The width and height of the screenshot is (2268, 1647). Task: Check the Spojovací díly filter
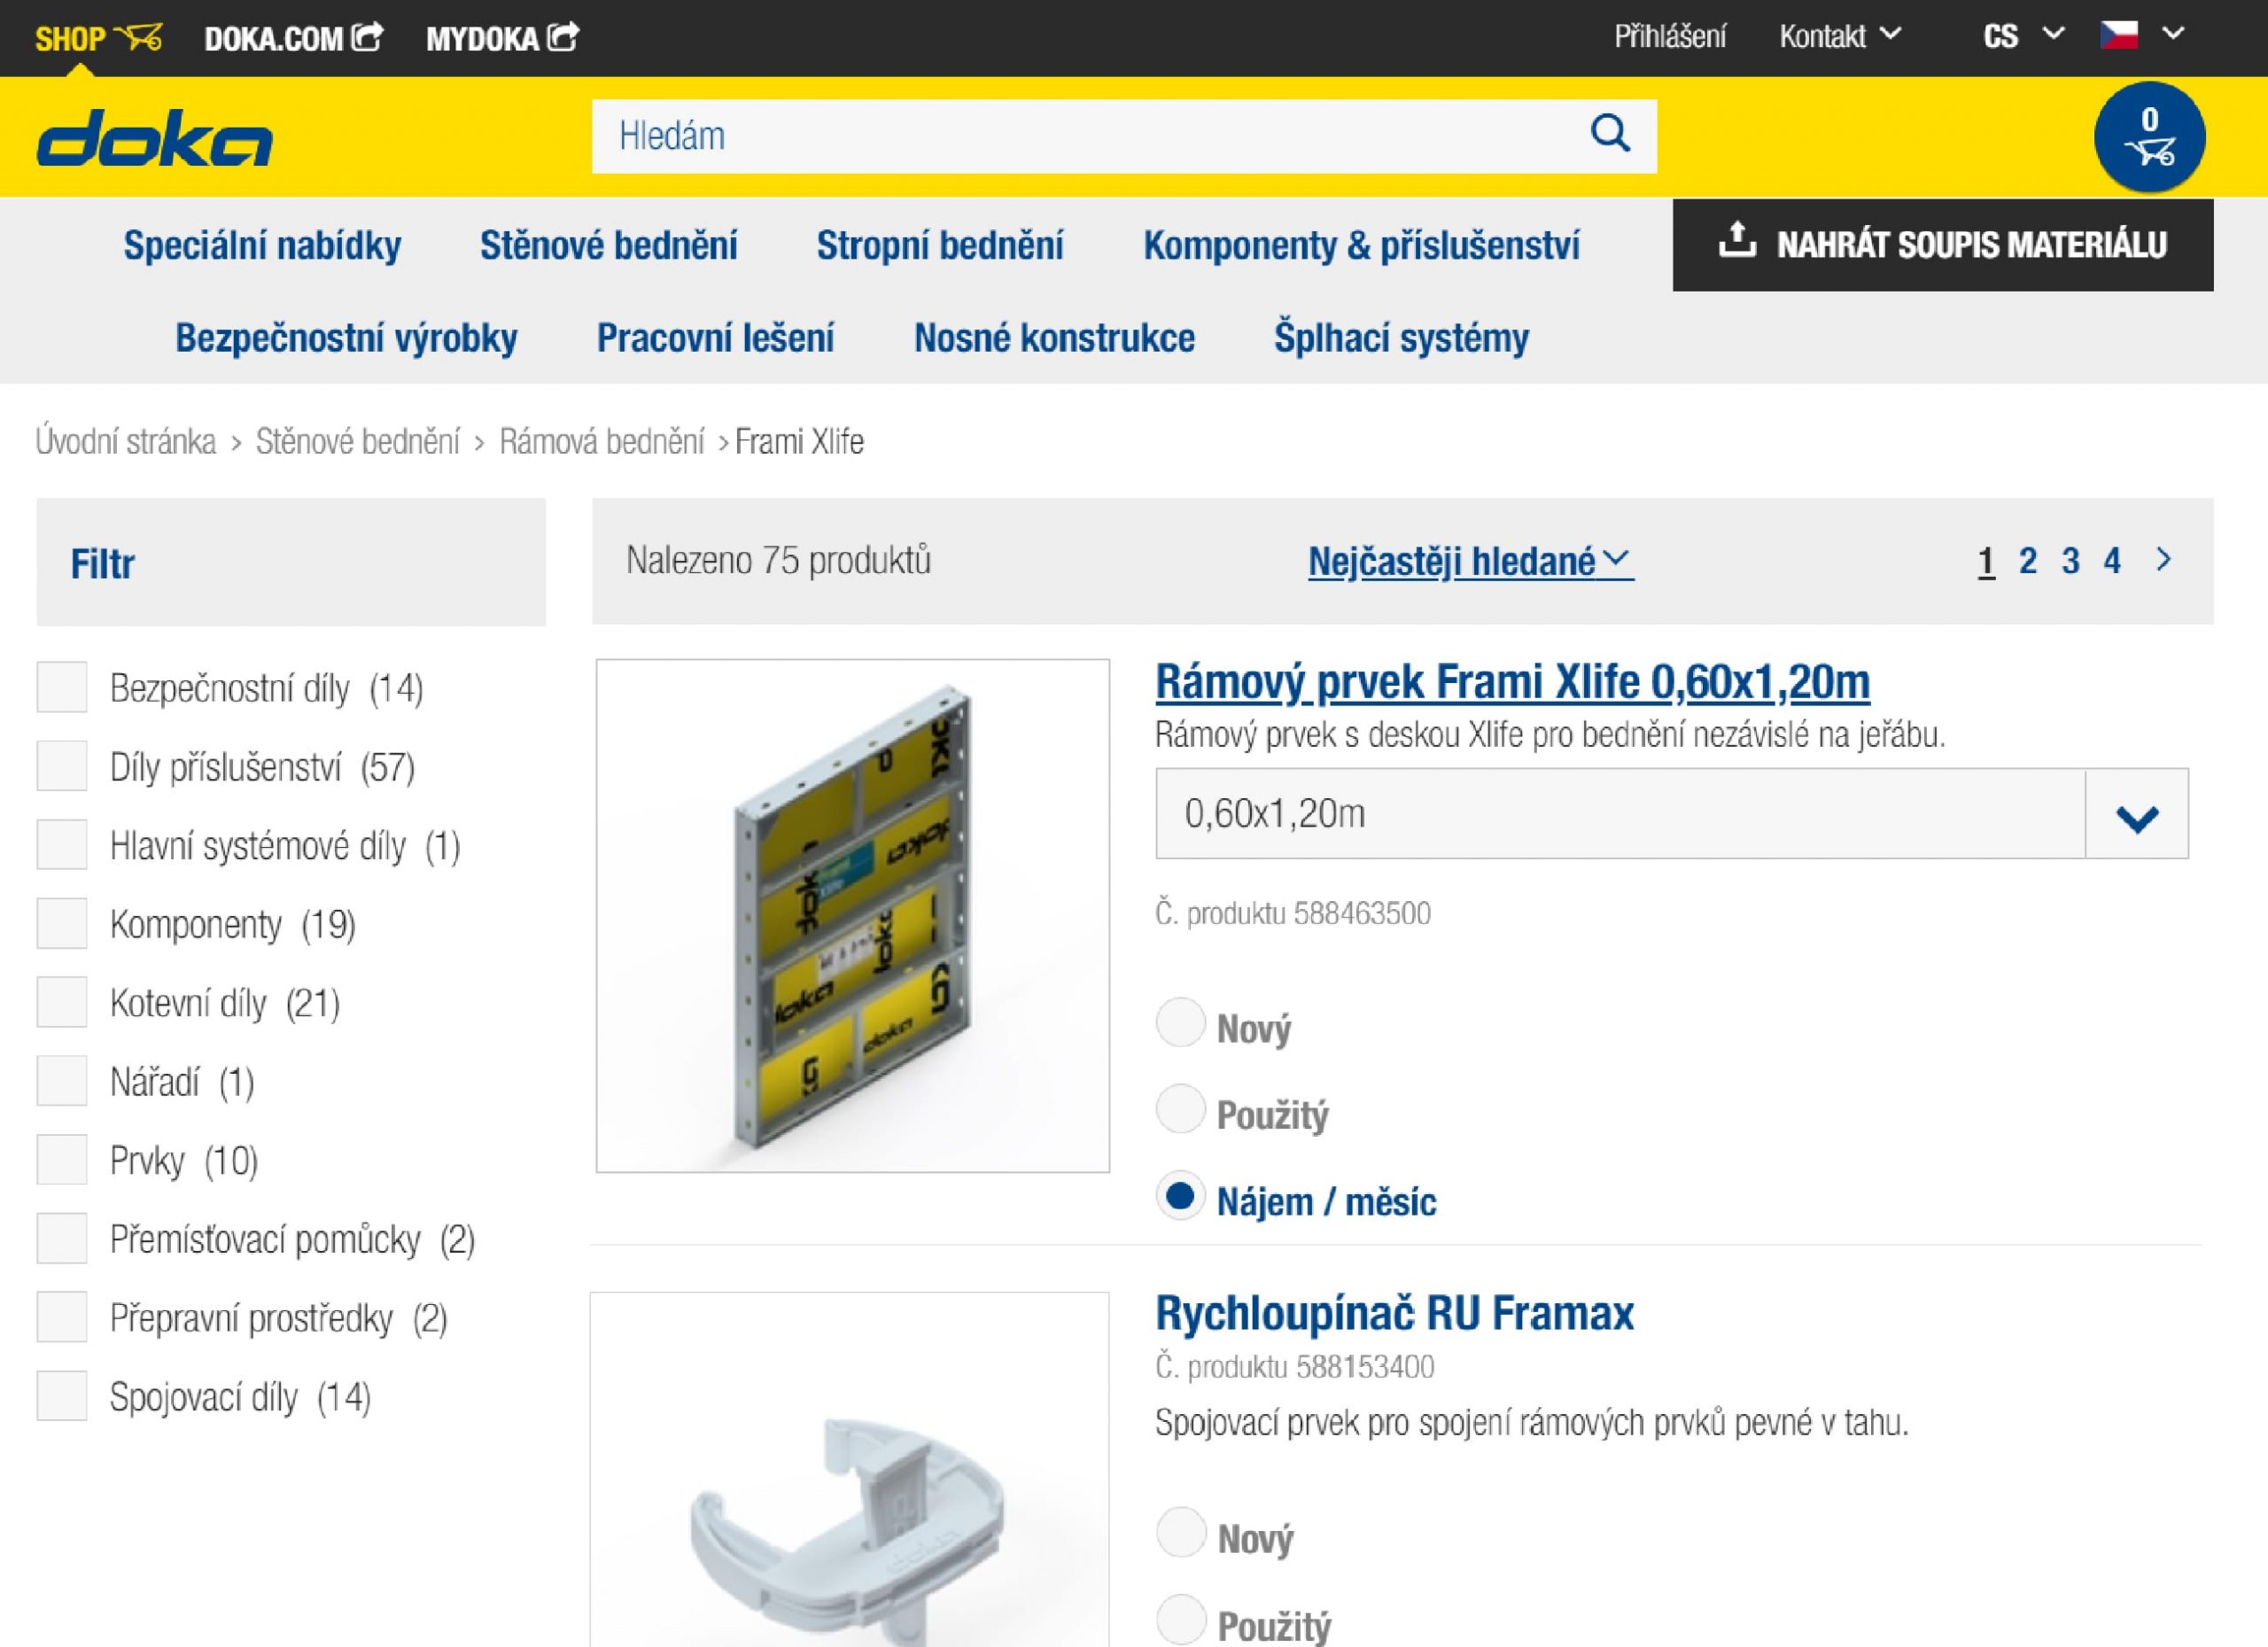pos(62,1396)
